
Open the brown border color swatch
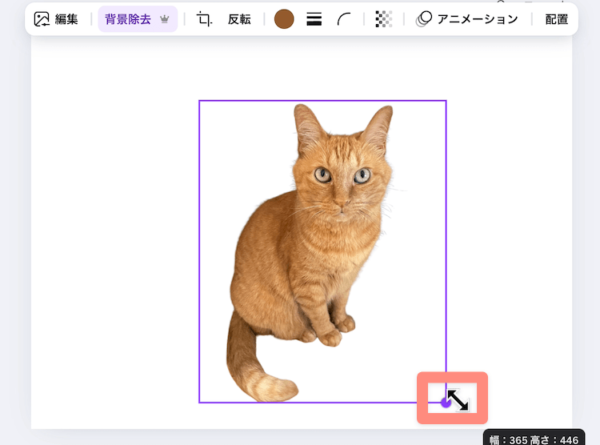[284, 19]
